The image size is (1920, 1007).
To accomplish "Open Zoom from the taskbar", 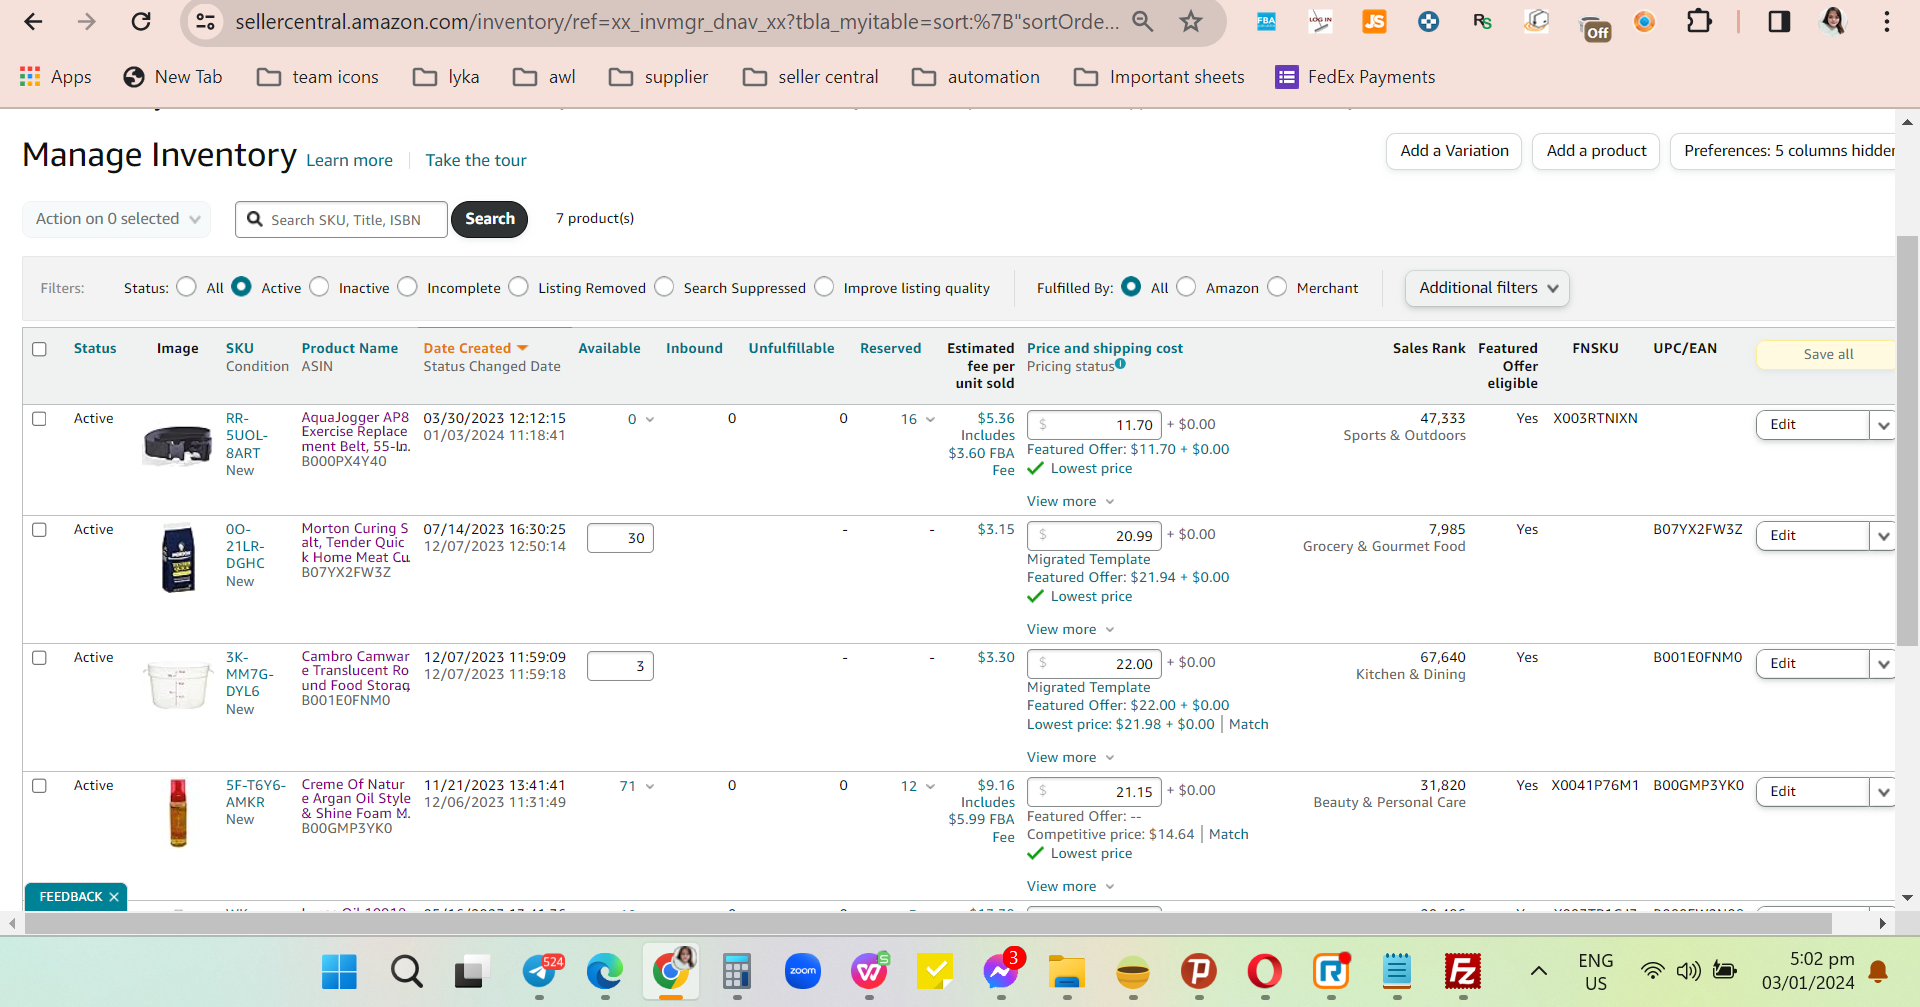I will click(x=803, y=971).
